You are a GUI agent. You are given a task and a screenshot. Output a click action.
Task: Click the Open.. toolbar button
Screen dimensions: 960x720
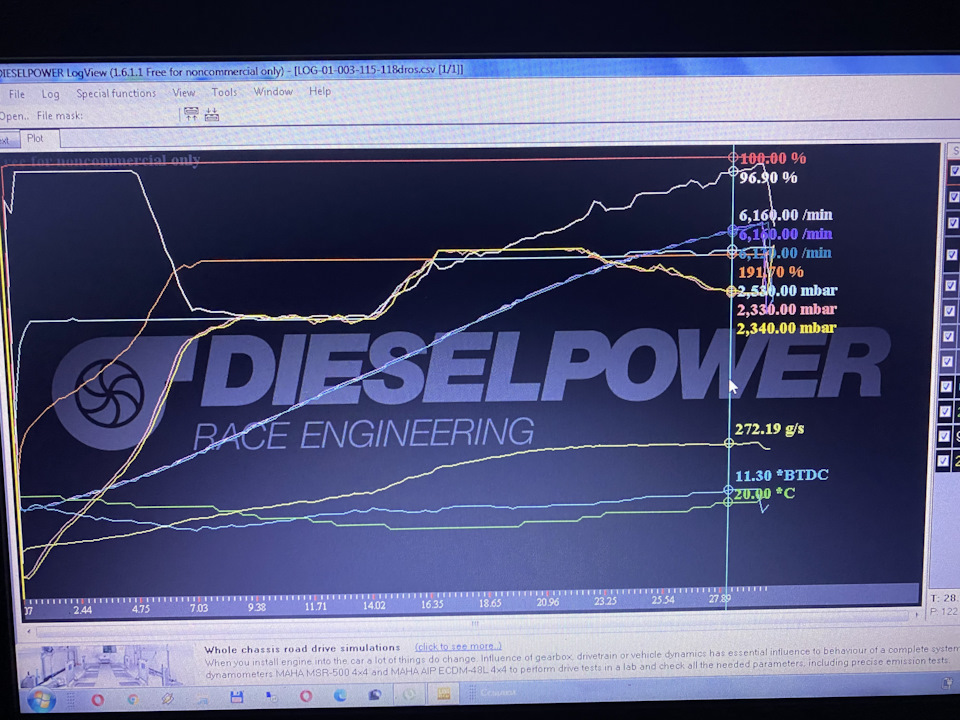[x=14, y=116]
